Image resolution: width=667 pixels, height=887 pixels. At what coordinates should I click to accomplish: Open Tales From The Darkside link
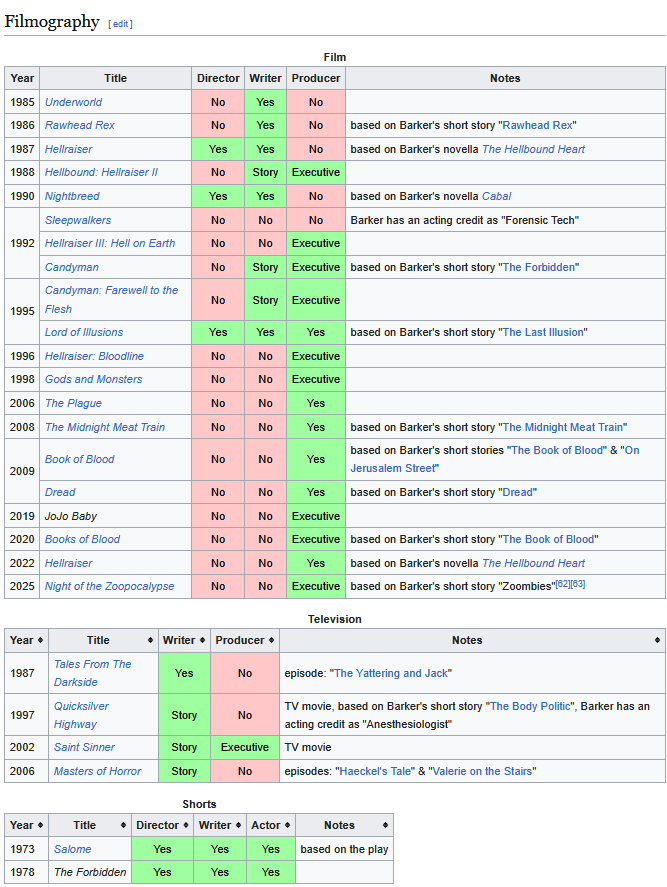[92, 673]
